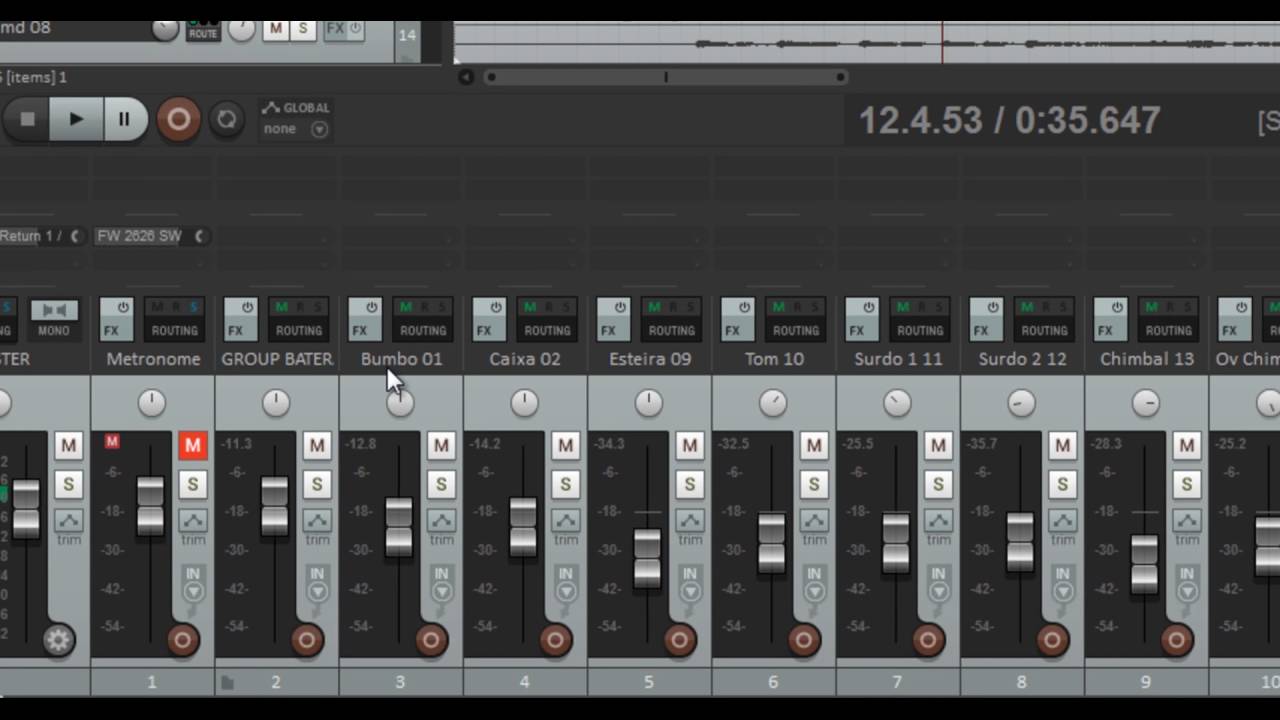Select track number 7 at the bottom
This screenshot has height=720, width=1280.
click(x=897, y=682)
